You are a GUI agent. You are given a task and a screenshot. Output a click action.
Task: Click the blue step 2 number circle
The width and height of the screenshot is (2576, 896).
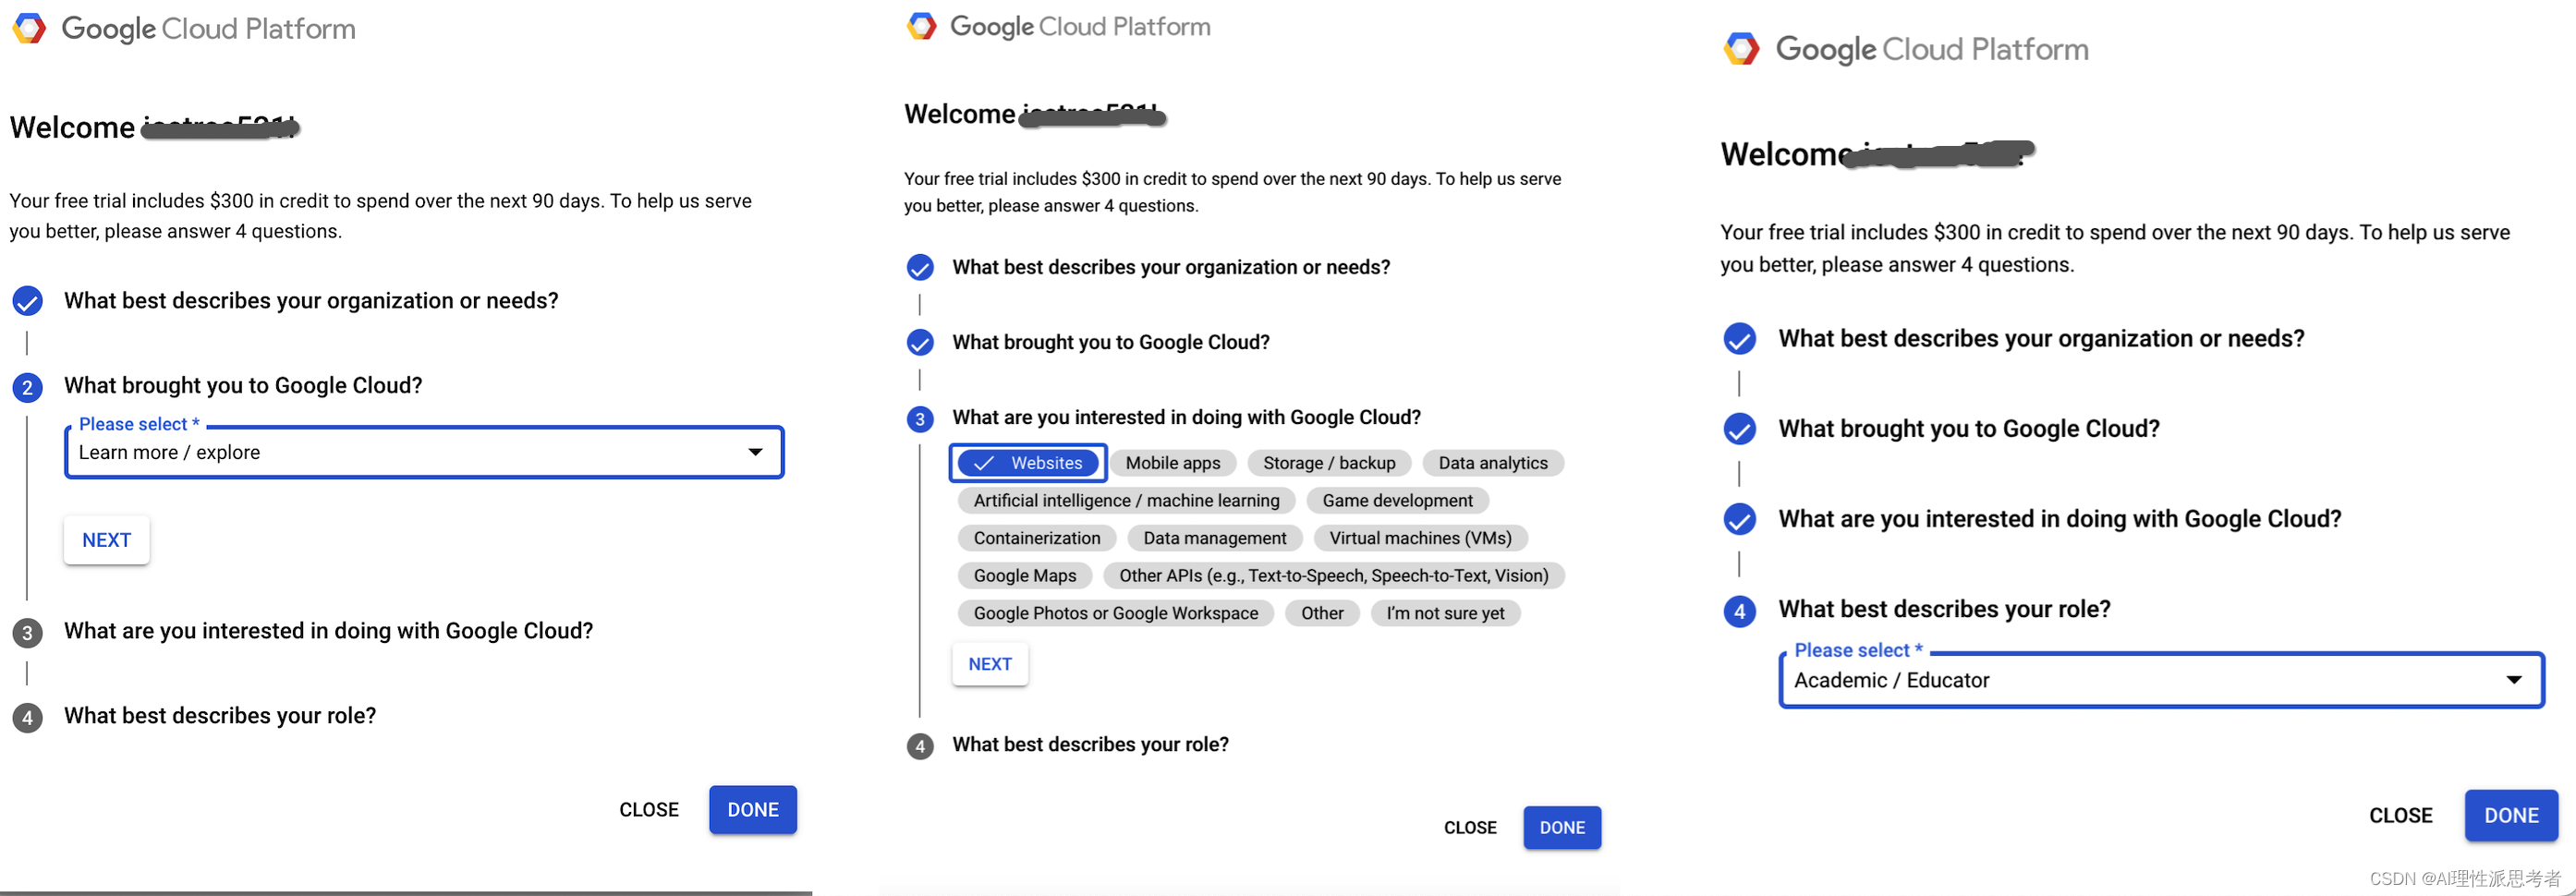(27, 388)
